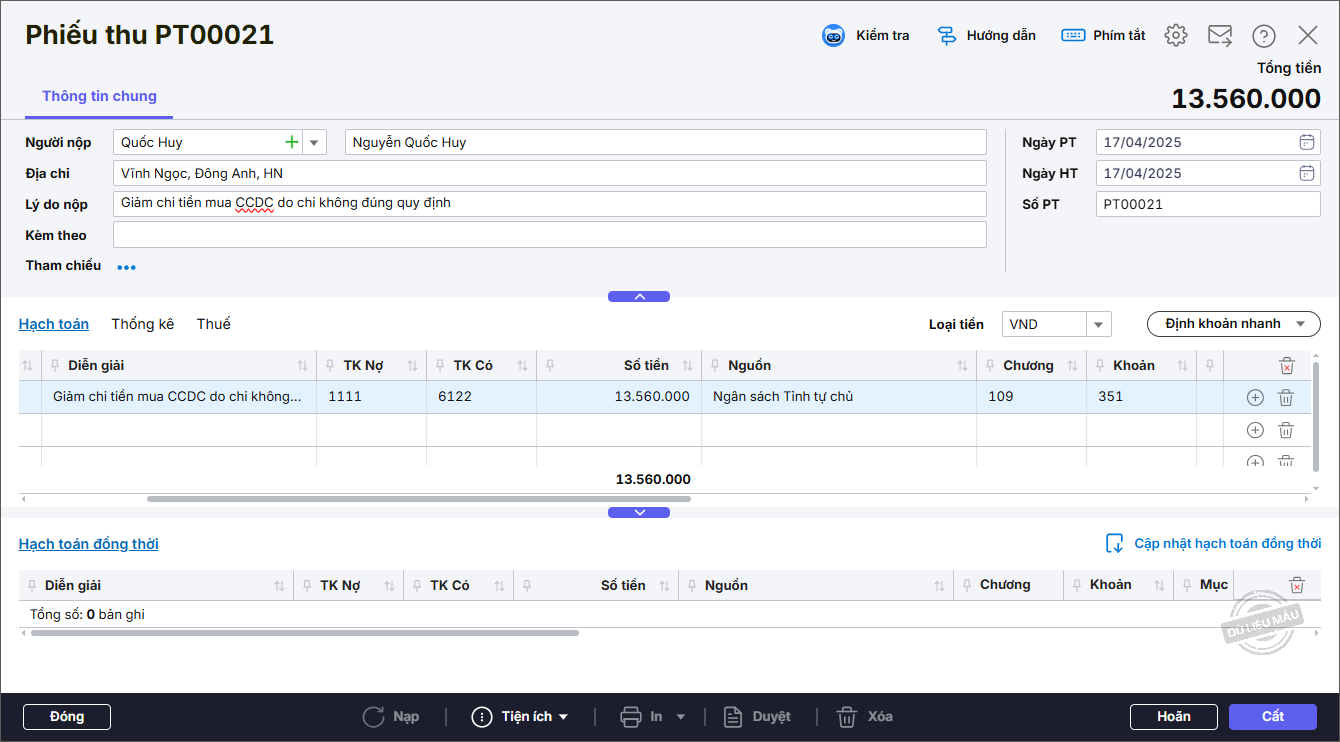
Task: Expand the Người nộp dropdown arrow
Action: [x=315, y=142]
